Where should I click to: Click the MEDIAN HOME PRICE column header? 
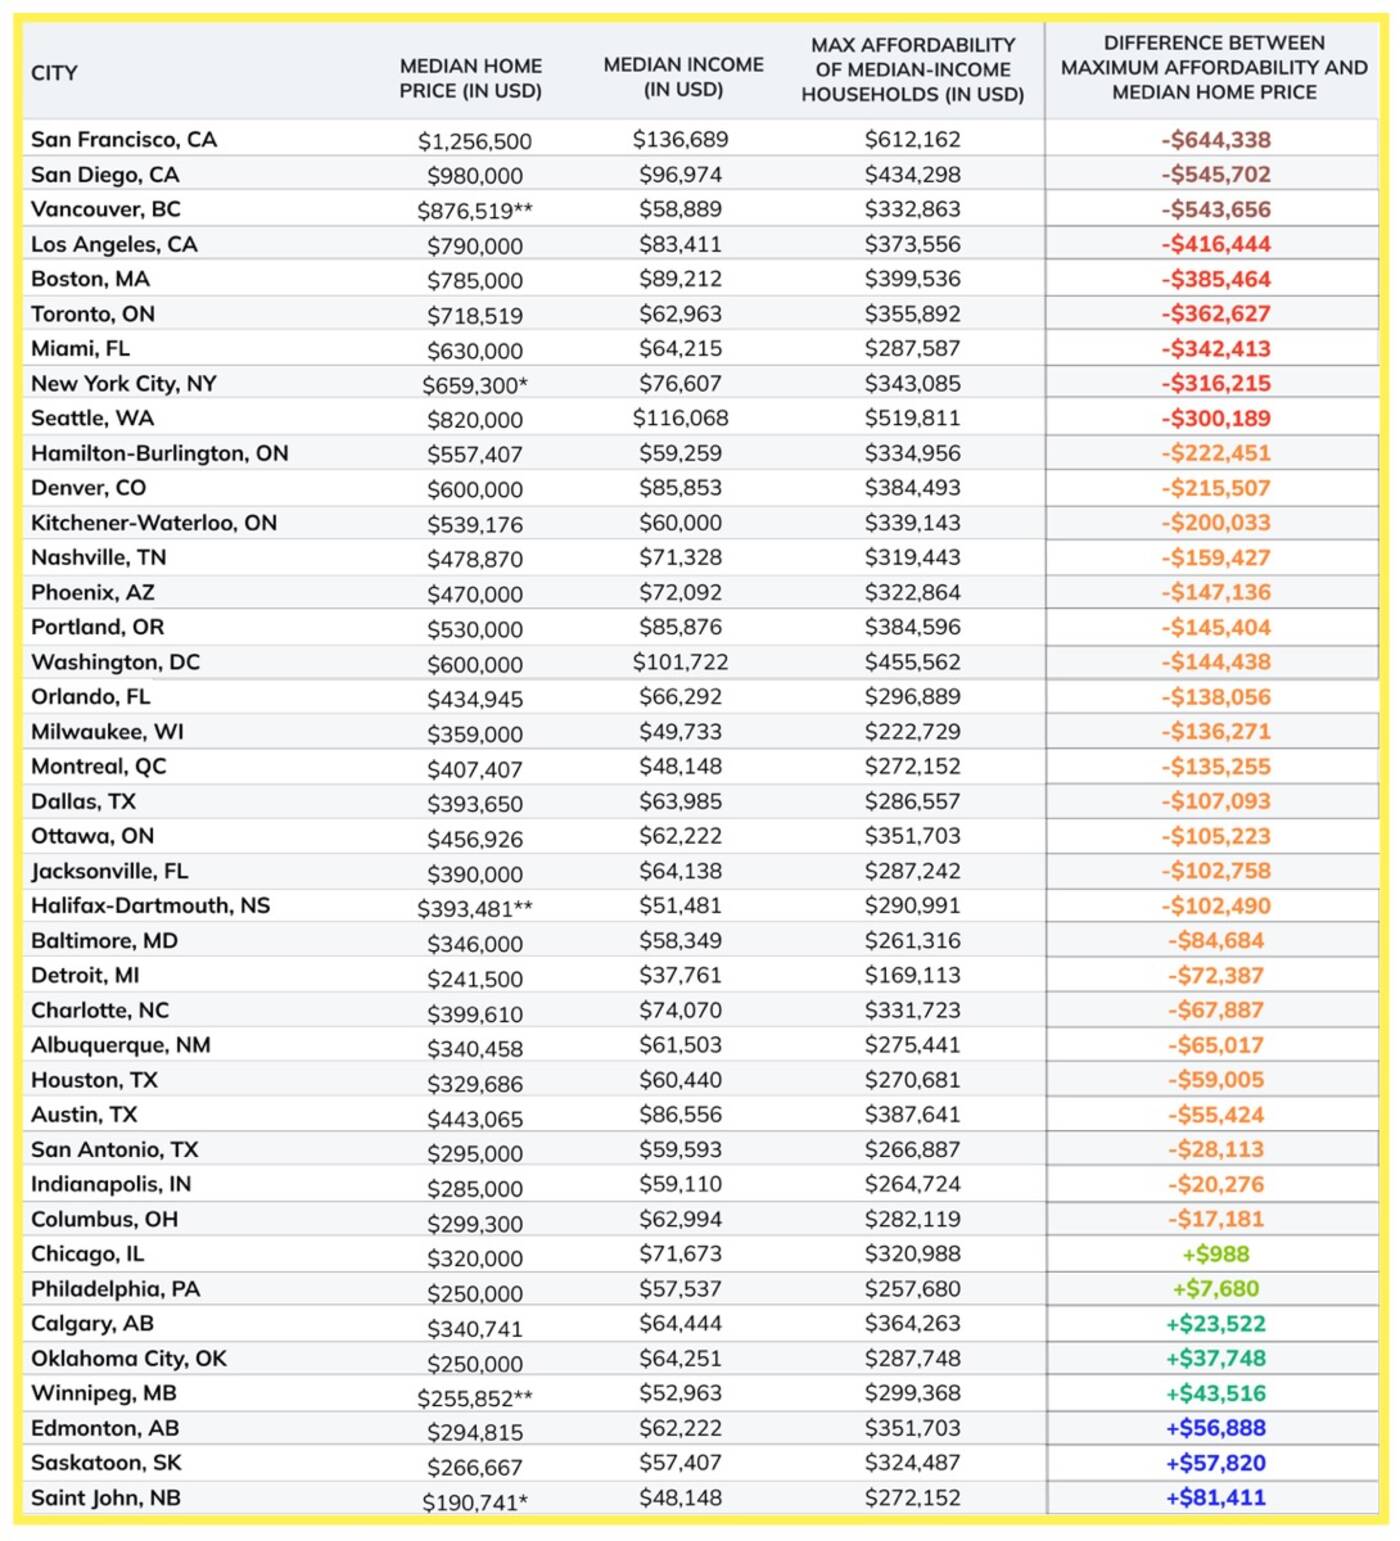click(470, 78)
